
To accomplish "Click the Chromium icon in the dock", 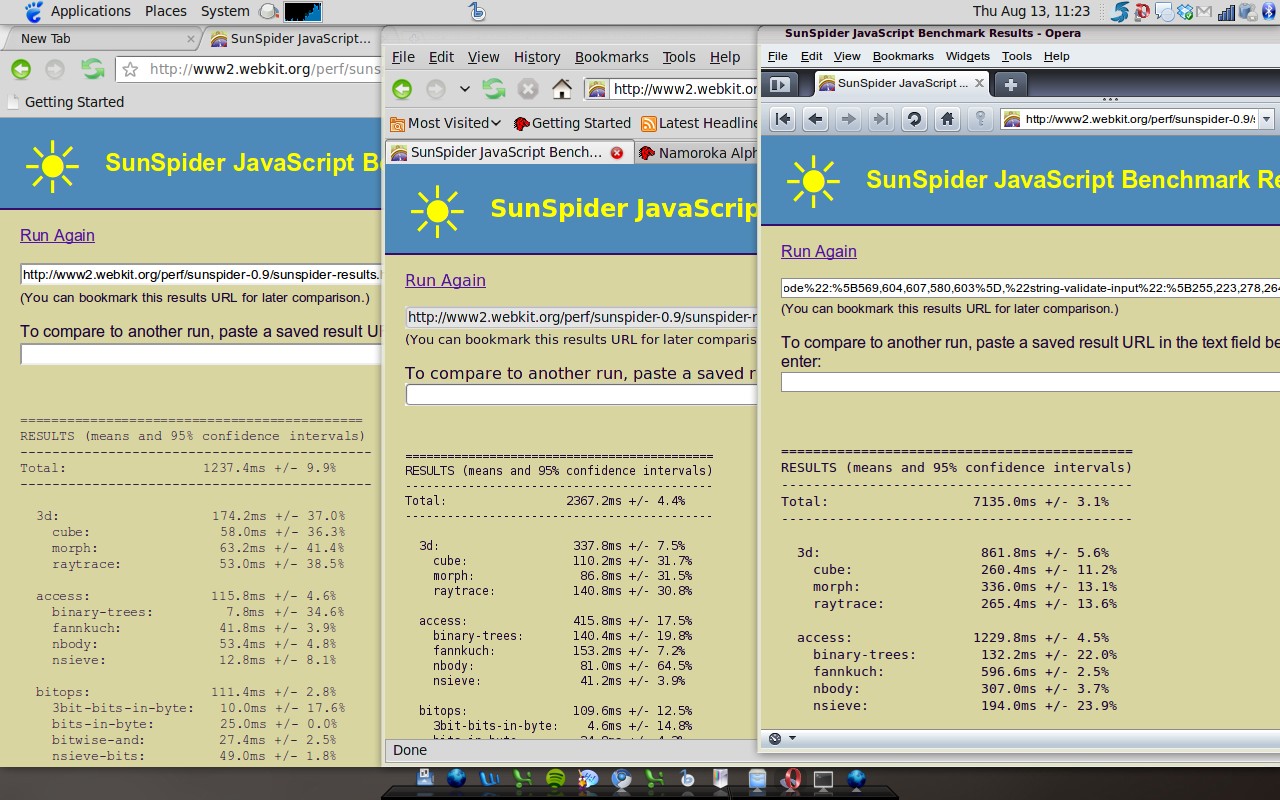I will [621, 778].
